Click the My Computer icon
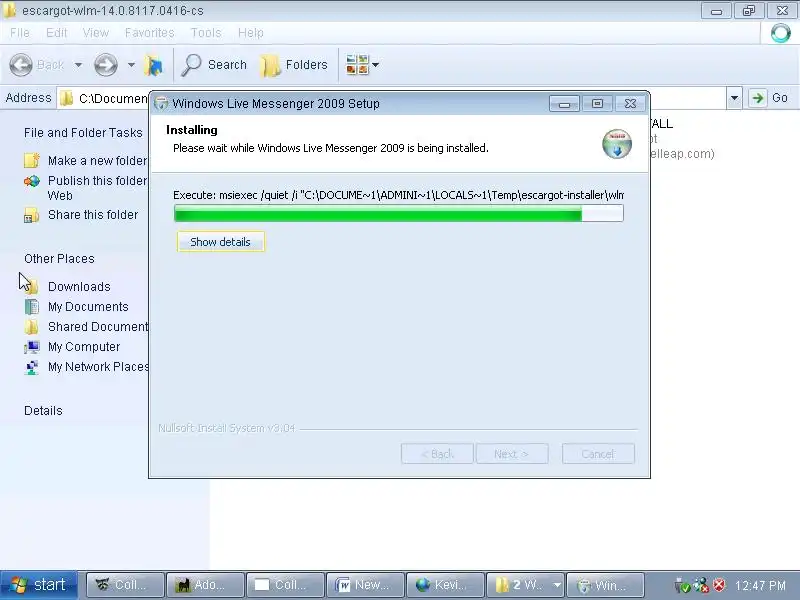The width and height of the screenshot is (800, 600). tap(32, 347)
